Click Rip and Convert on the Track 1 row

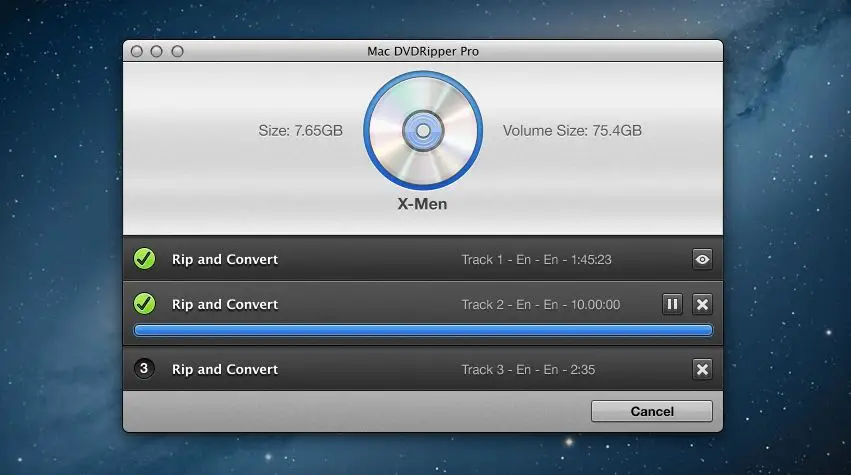pos(225,259)
